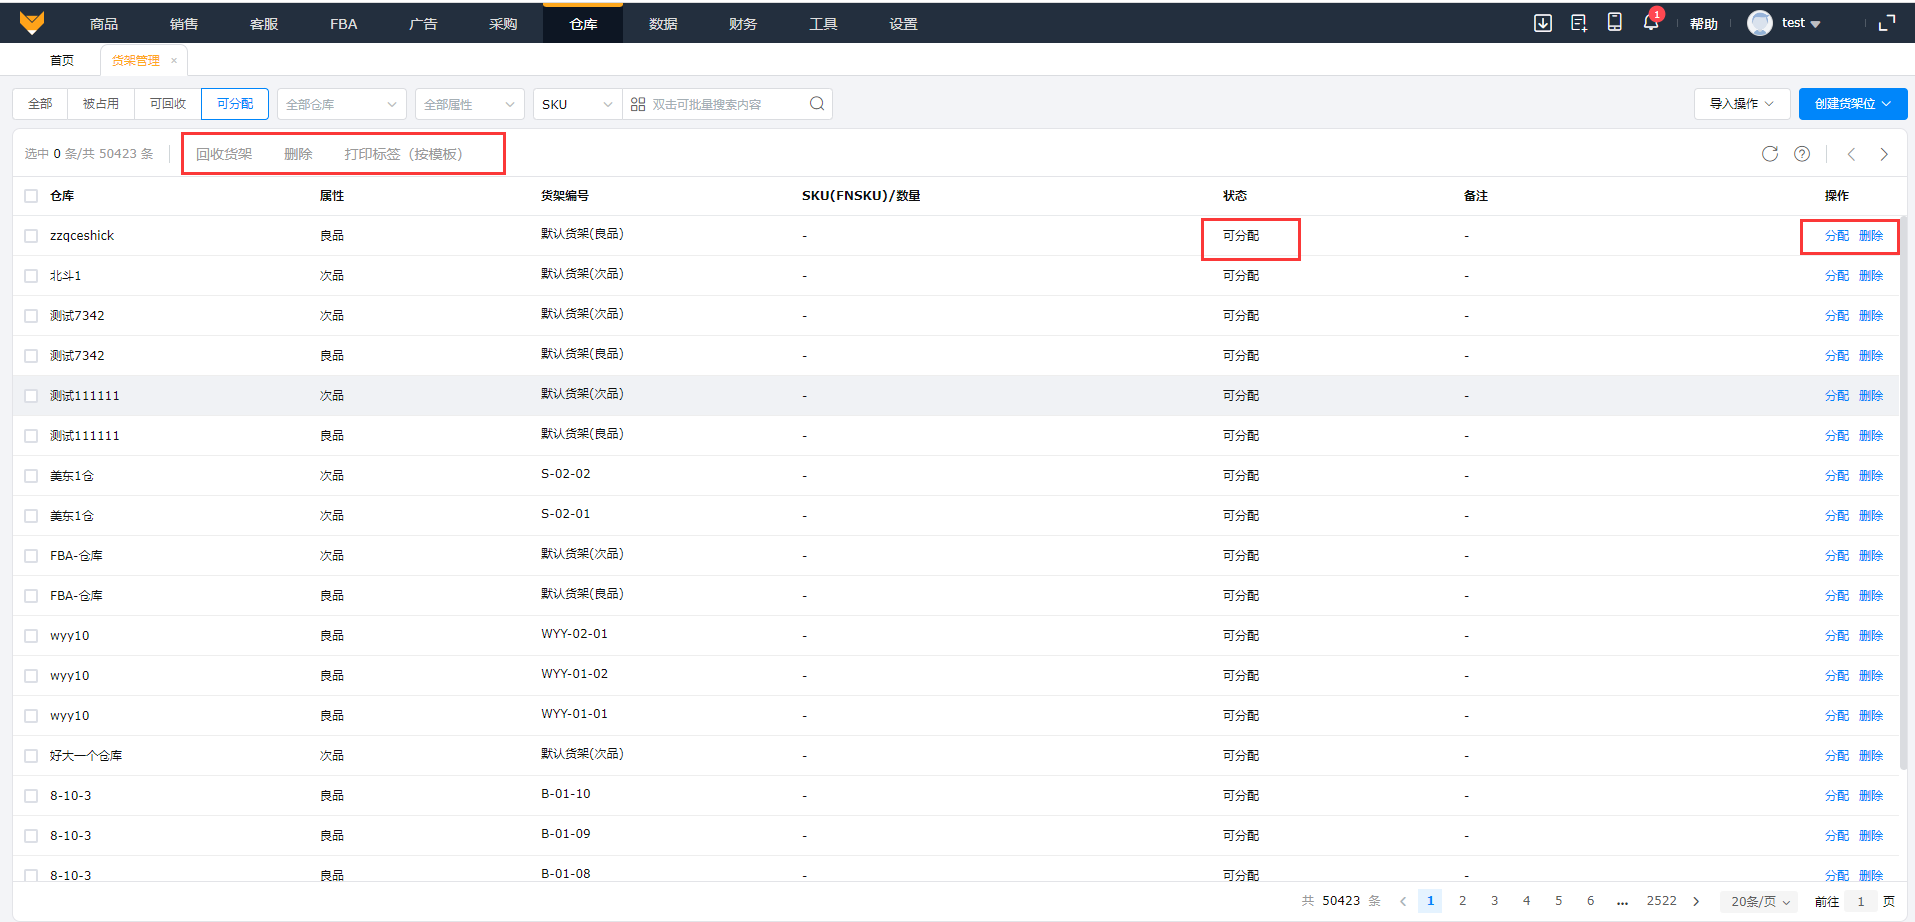
Task: Toggle fullscreen with the expand icon
Action: (x=1887, y=23)
